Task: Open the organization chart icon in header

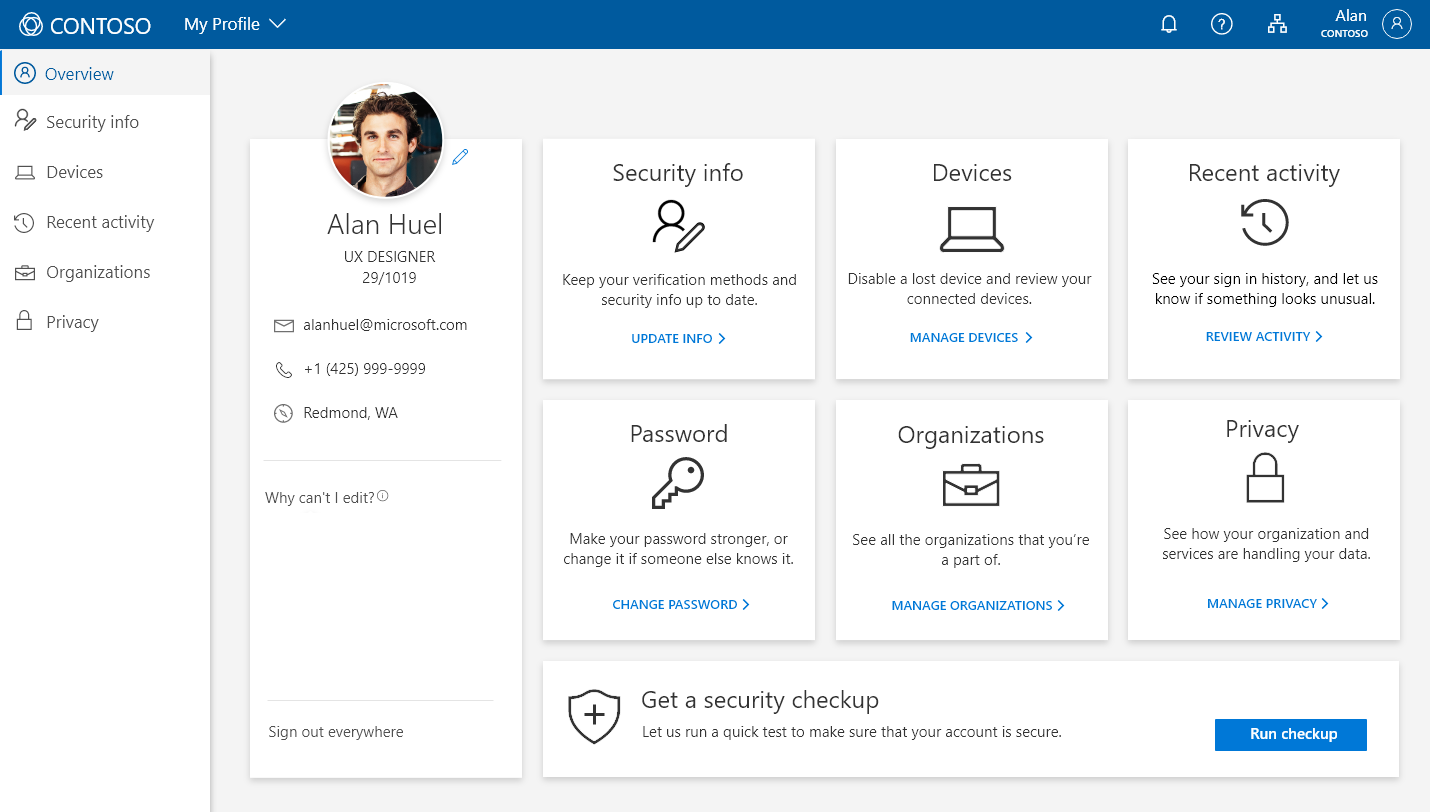Action: pyautogui.click(x=1277, y=25)
